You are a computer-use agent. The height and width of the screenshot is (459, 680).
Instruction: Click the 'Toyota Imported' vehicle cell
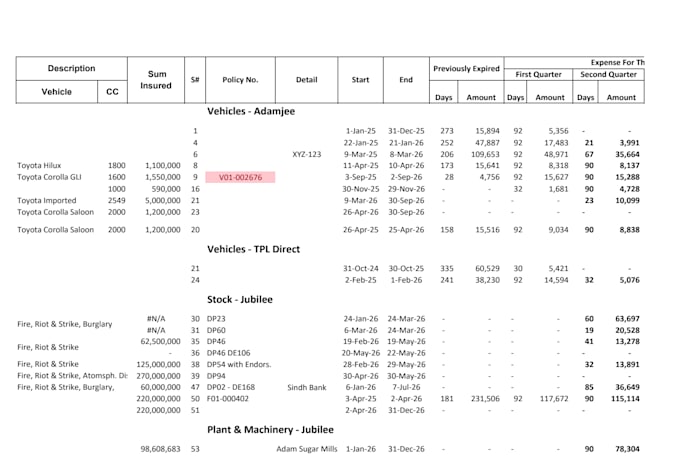tap(46, 200)
